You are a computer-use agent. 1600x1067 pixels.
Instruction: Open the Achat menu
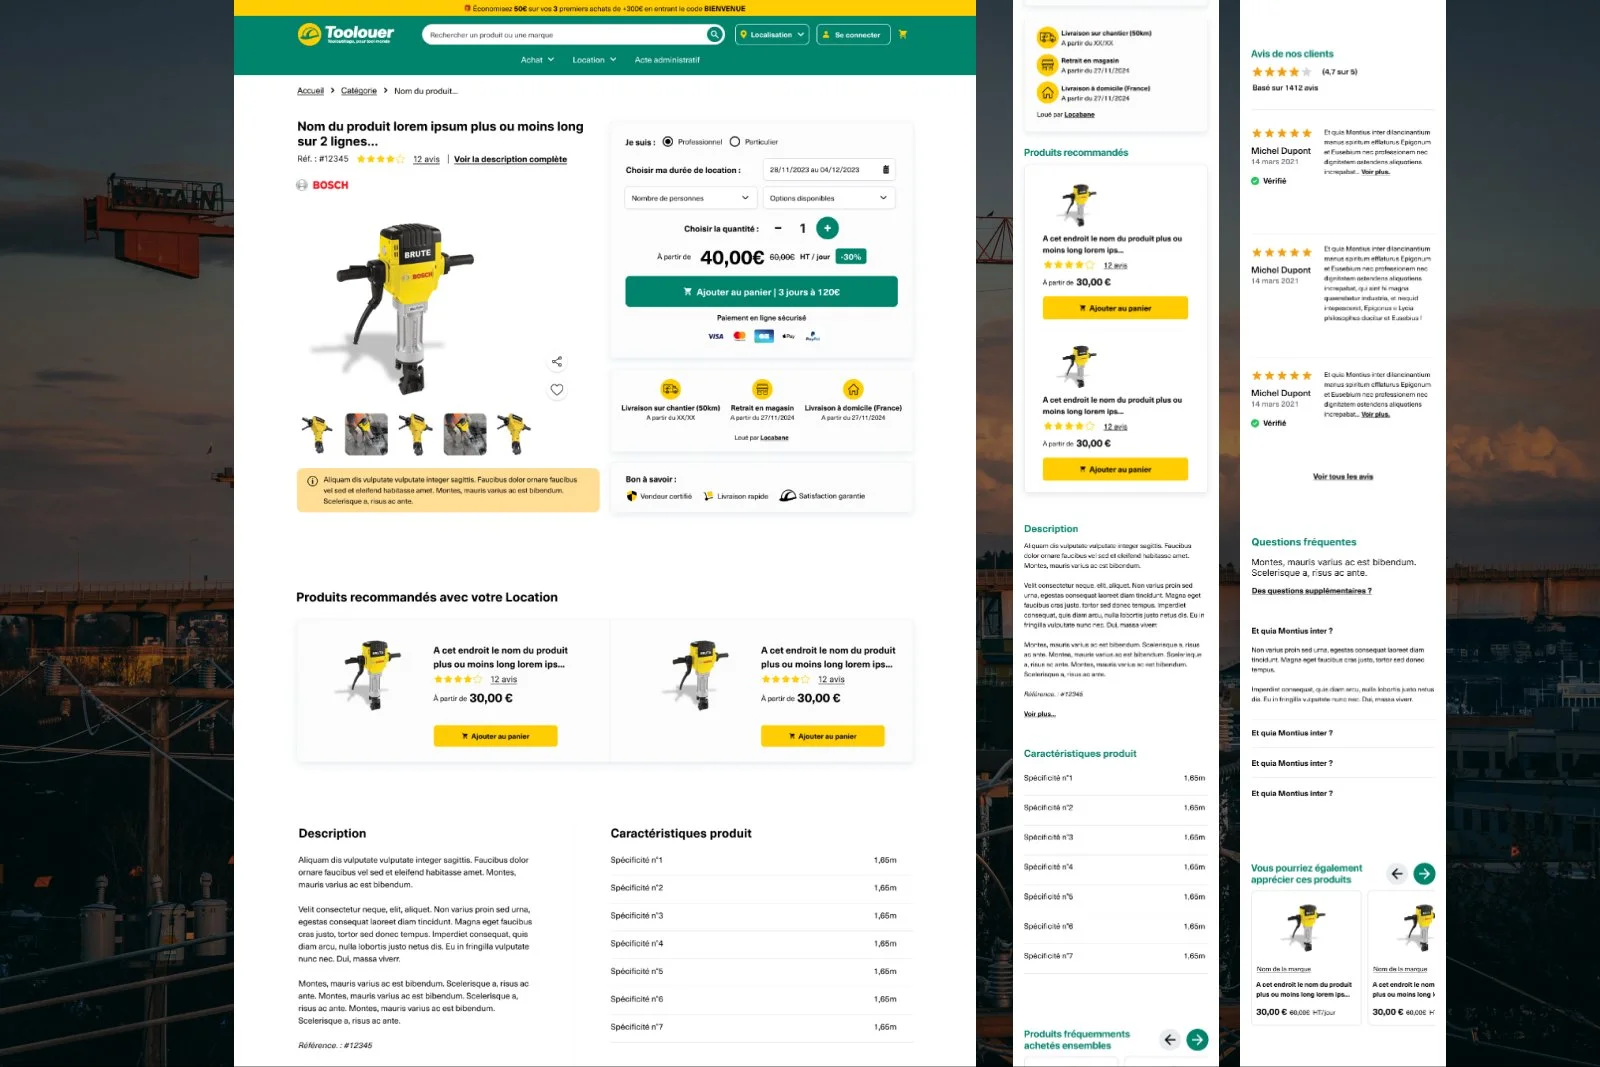(x=536, y=59)
